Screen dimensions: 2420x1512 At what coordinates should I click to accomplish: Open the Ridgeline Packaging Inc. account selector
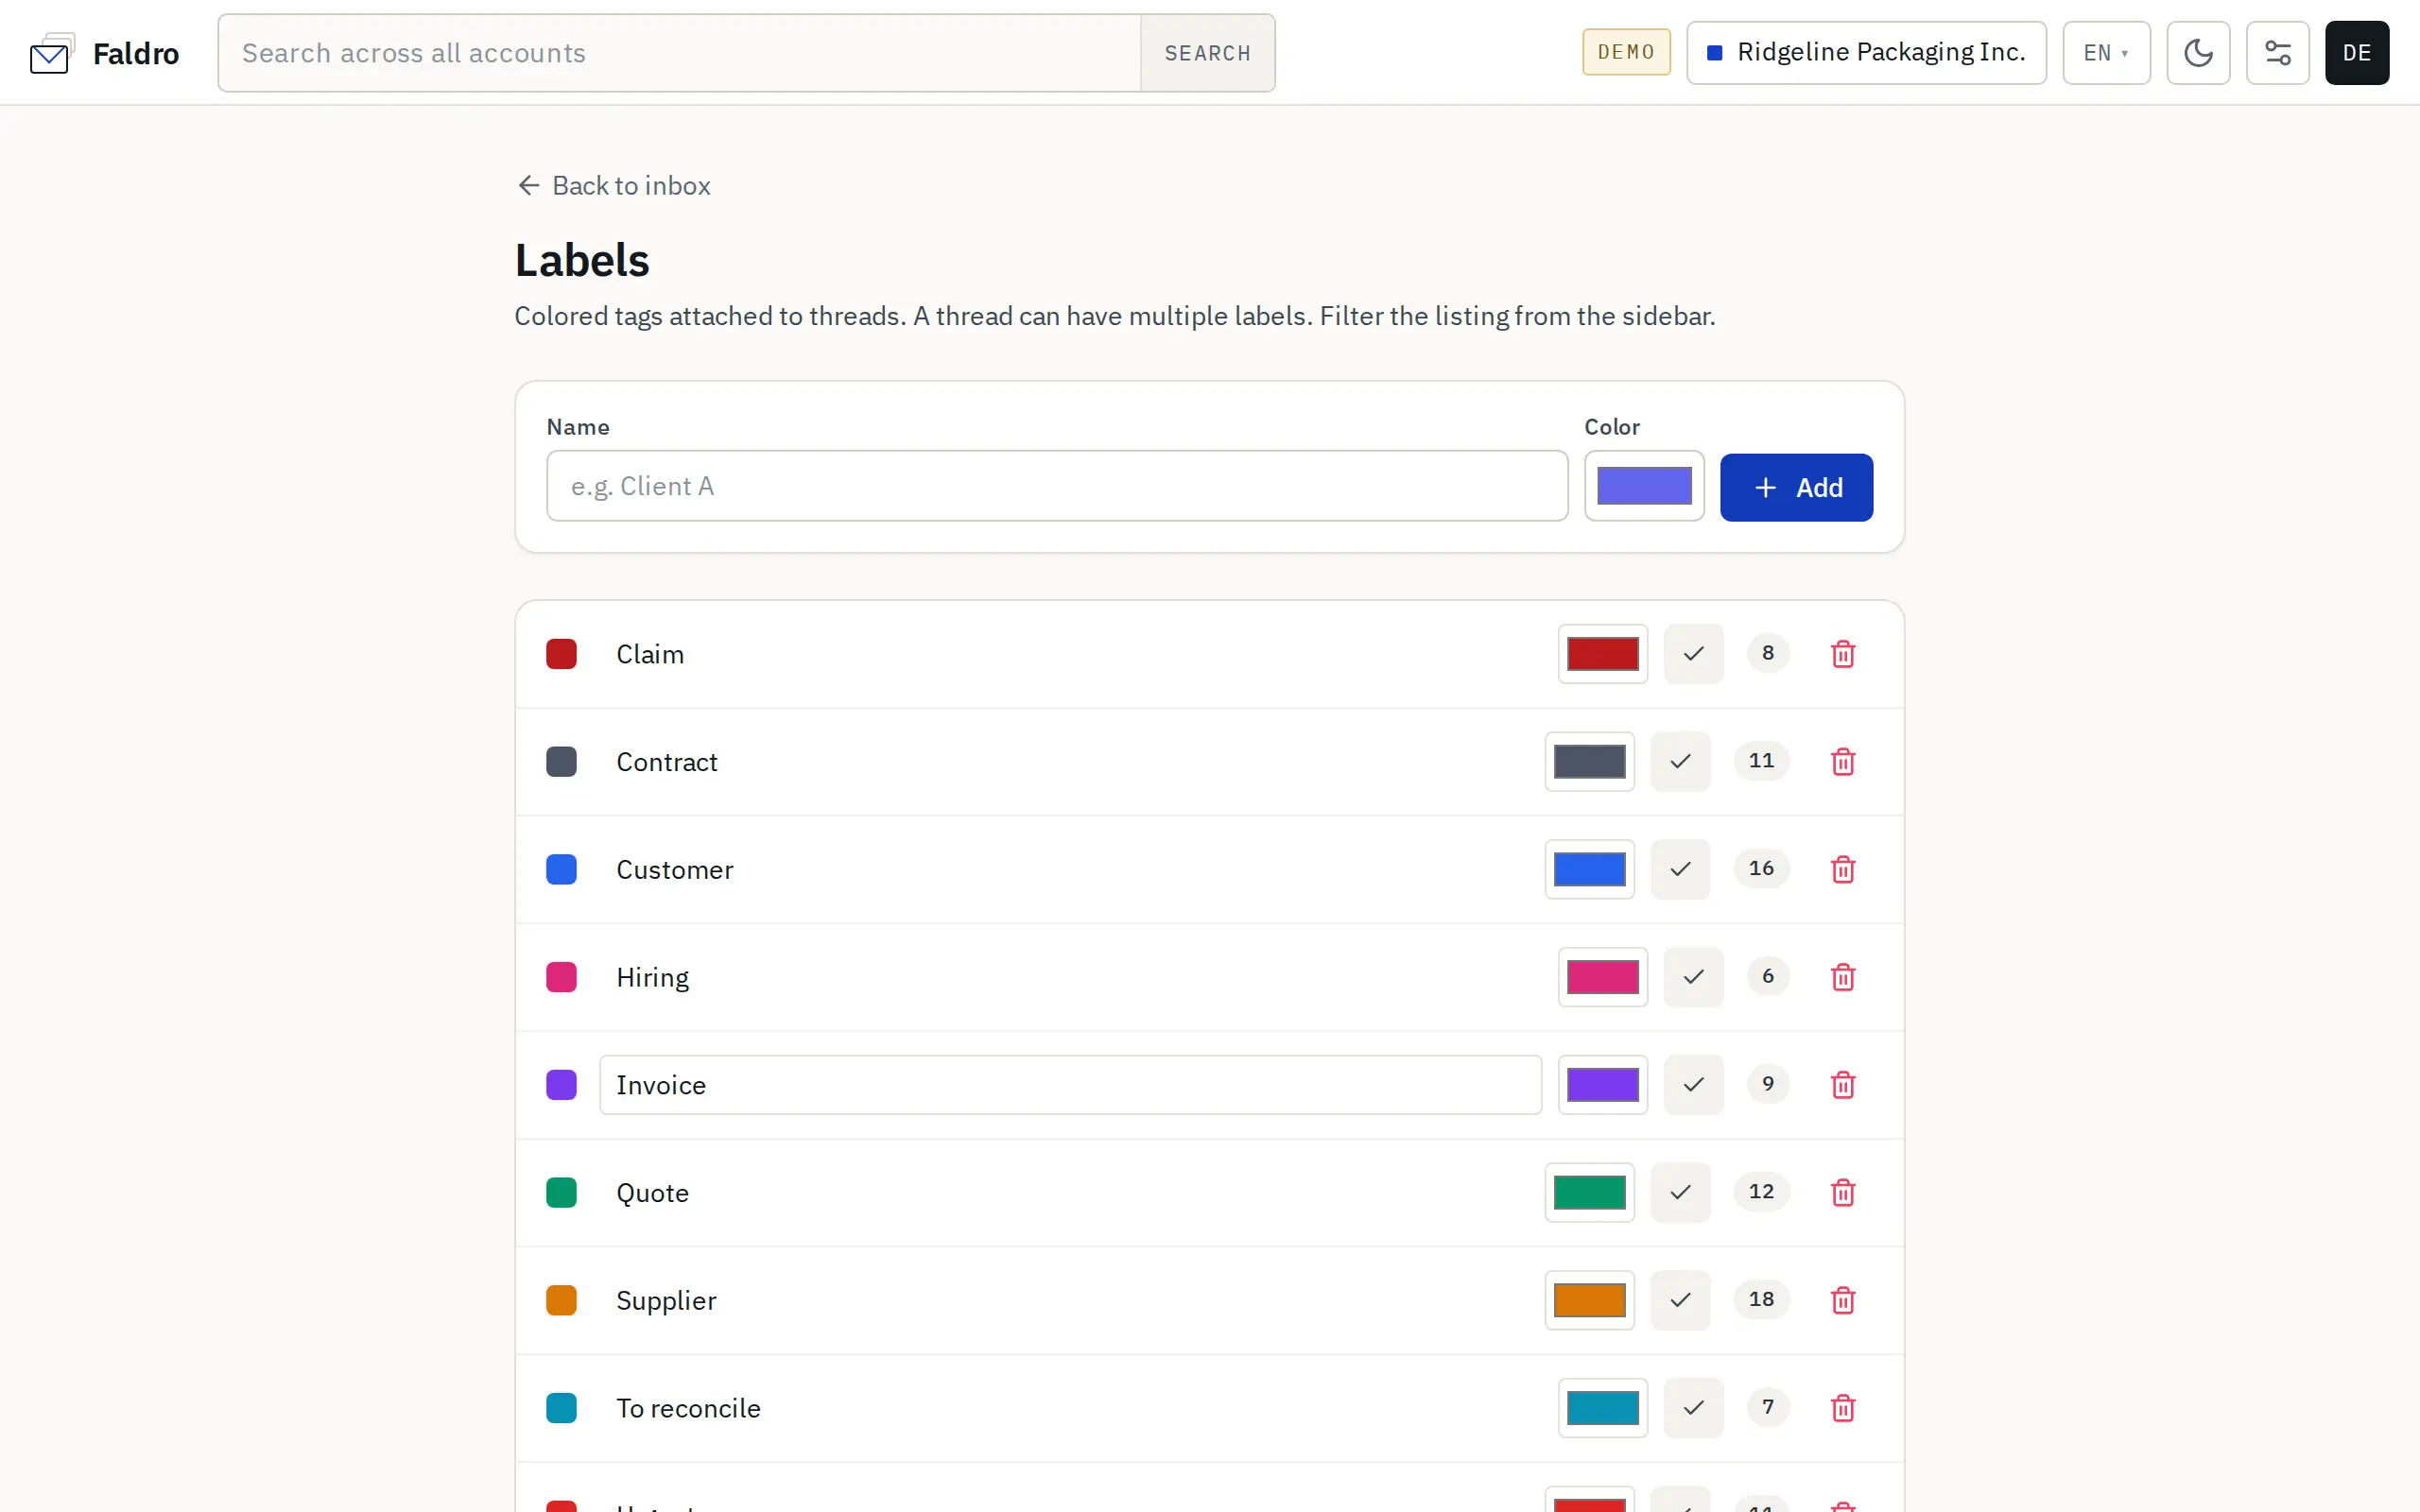click(x=1866, y=53)
